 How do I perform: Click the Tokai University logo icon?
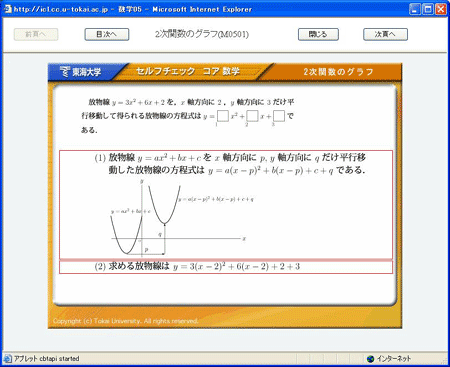point(64,71)
